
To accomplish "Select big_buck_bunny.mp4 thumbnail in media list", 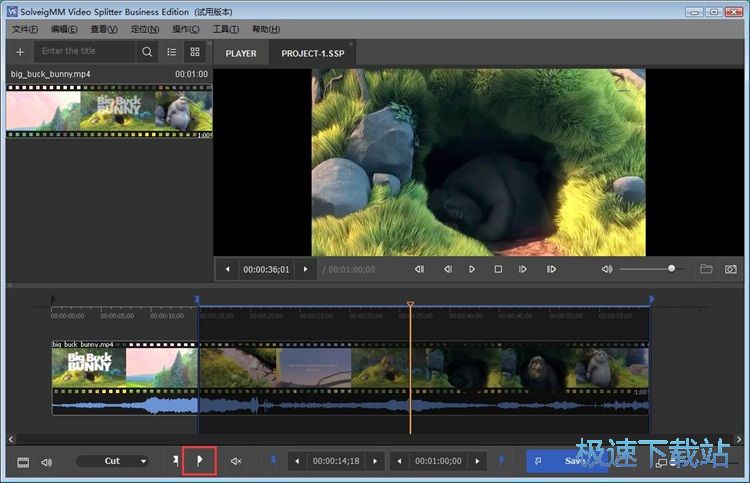I will [x=110, y=112].
